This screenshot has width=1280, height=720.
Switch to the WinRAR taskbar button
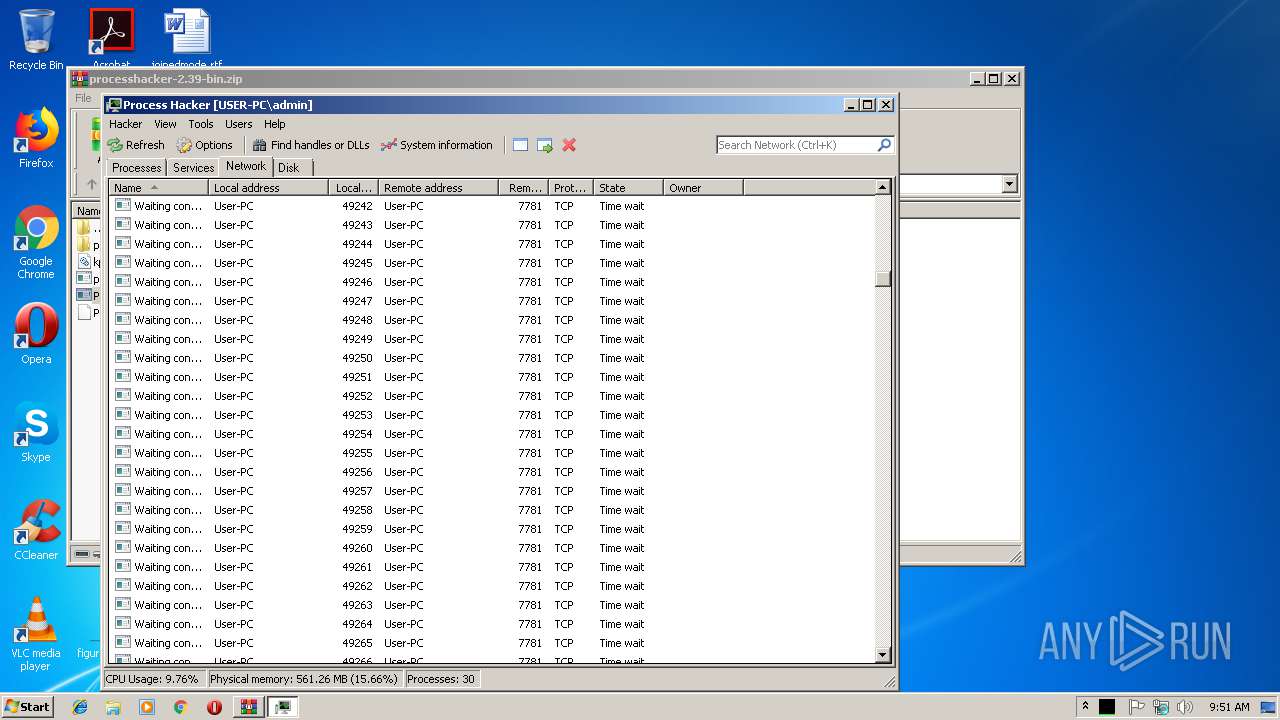pos(249,707)
